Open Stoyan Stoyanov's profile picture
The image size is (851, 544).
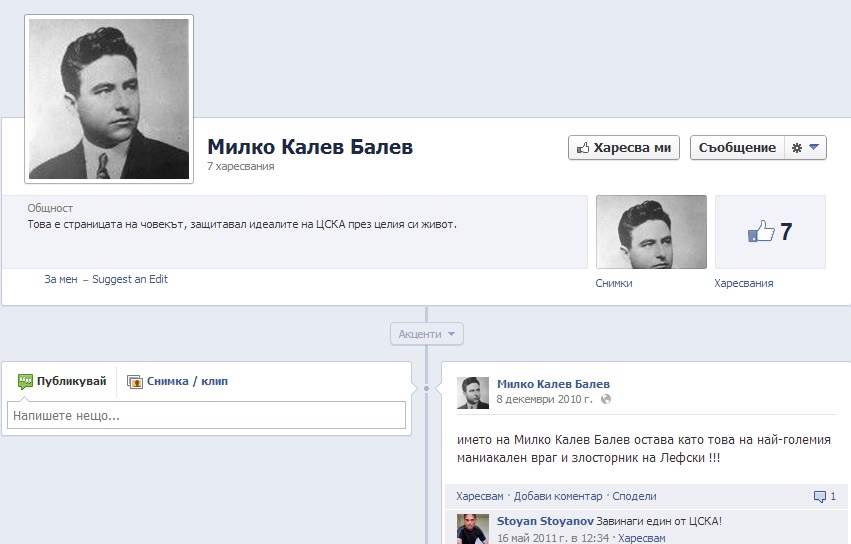pos(473,529)
